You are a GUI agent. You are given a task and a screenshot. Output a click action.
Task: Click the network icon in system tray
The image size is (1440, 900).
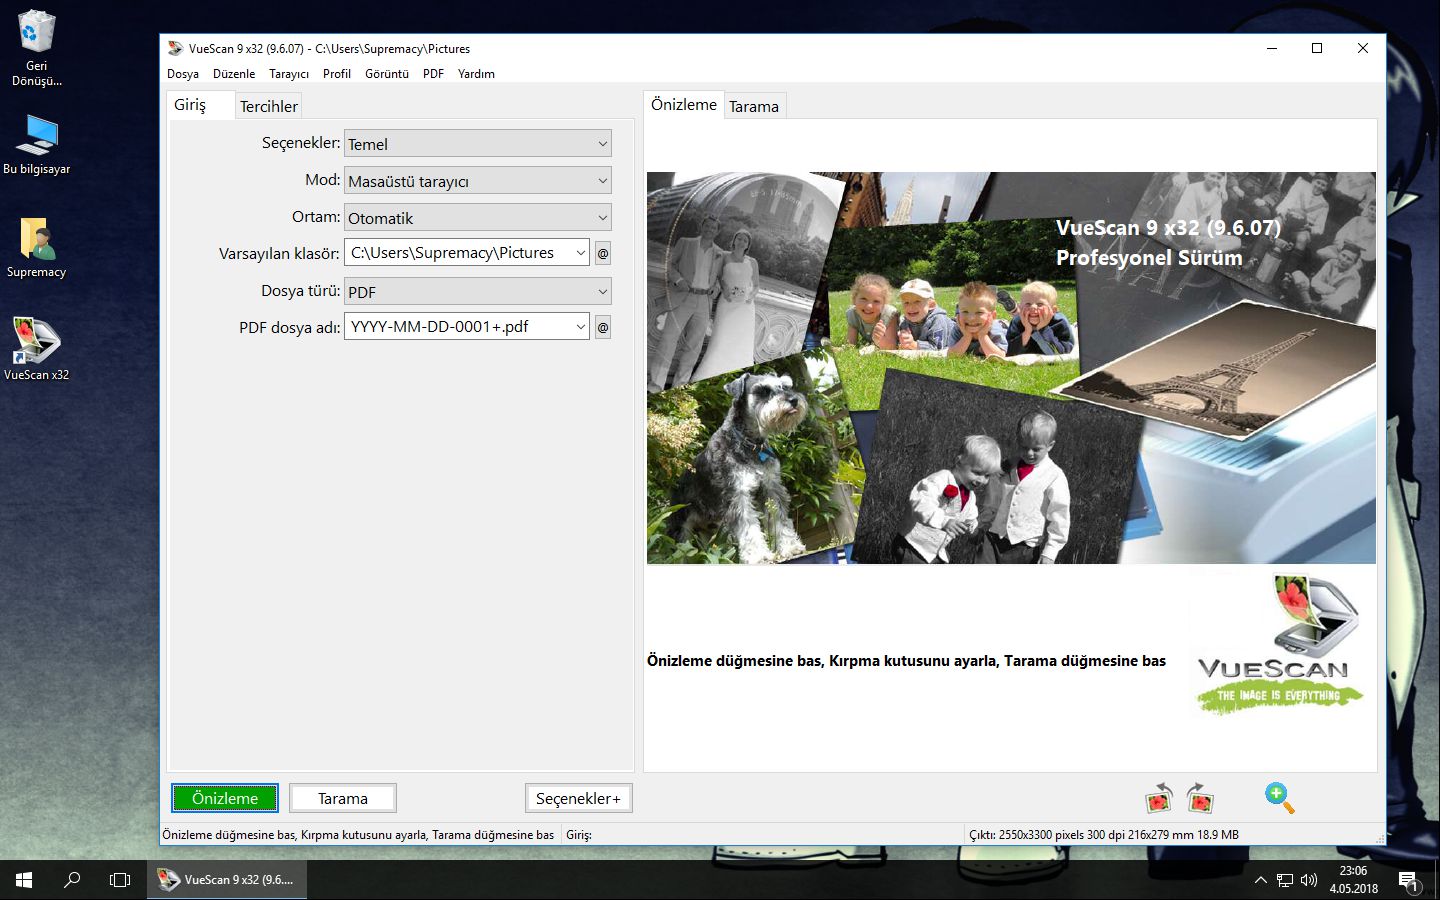(x=1285, y=880)
